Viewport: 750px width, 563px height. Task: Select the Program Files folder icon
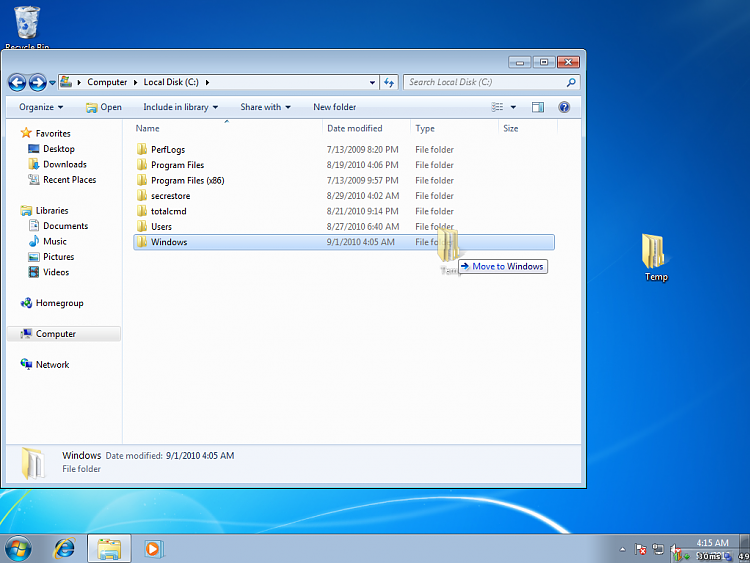coord(142,165)
